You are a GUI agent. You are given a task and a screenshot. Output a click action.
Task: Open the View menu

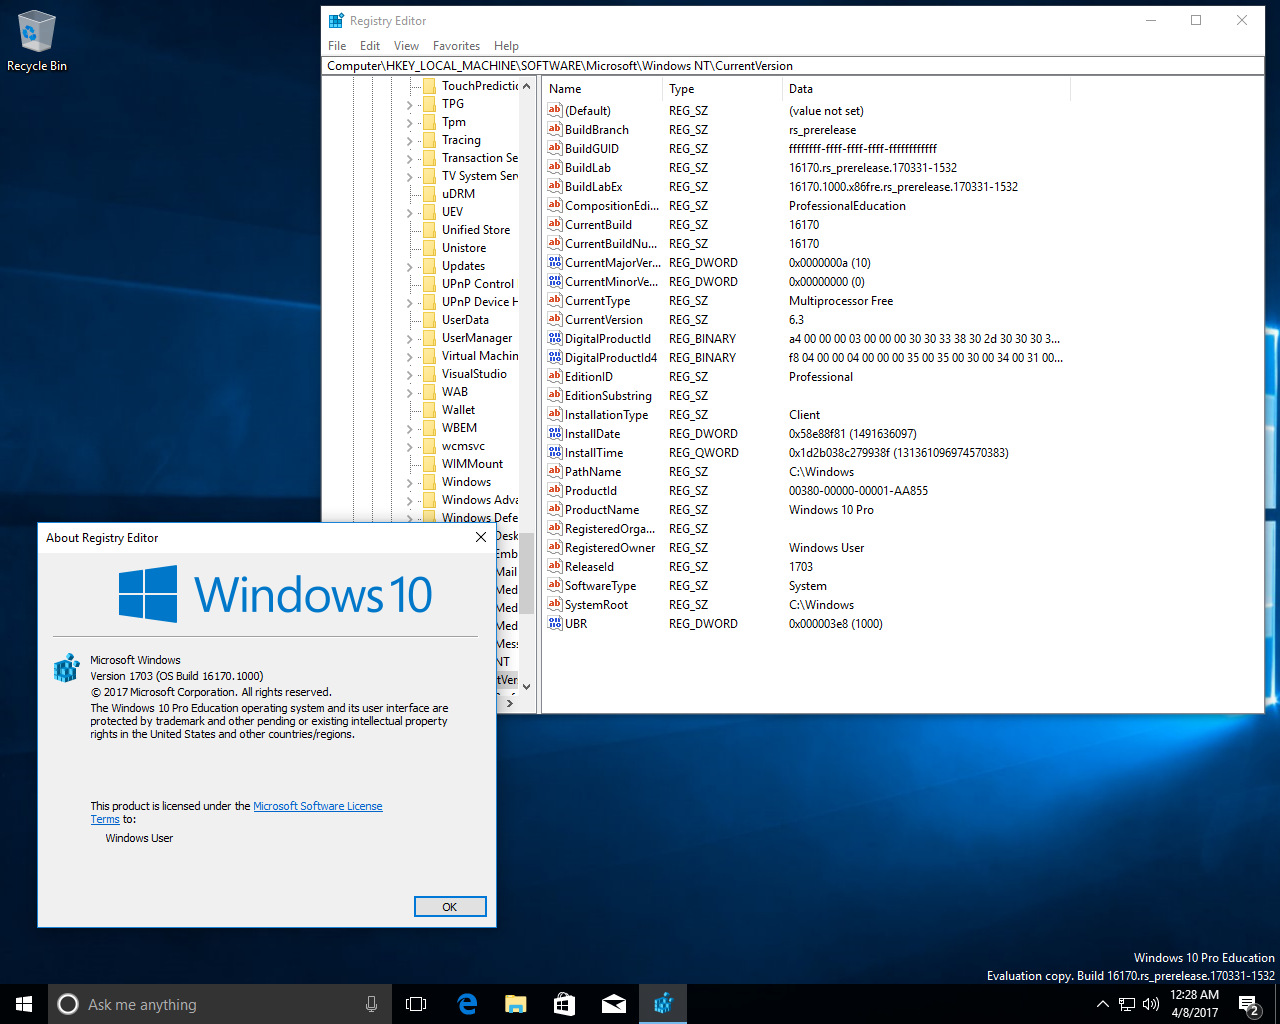tap(406, 46)
